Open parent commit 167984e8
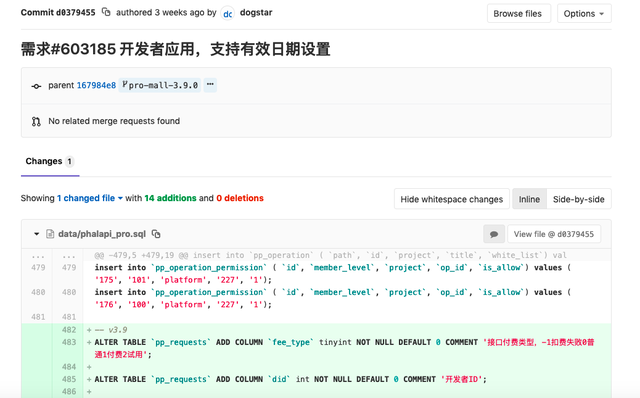Viewport: 640px width, 398px height. tap(96, 85)
